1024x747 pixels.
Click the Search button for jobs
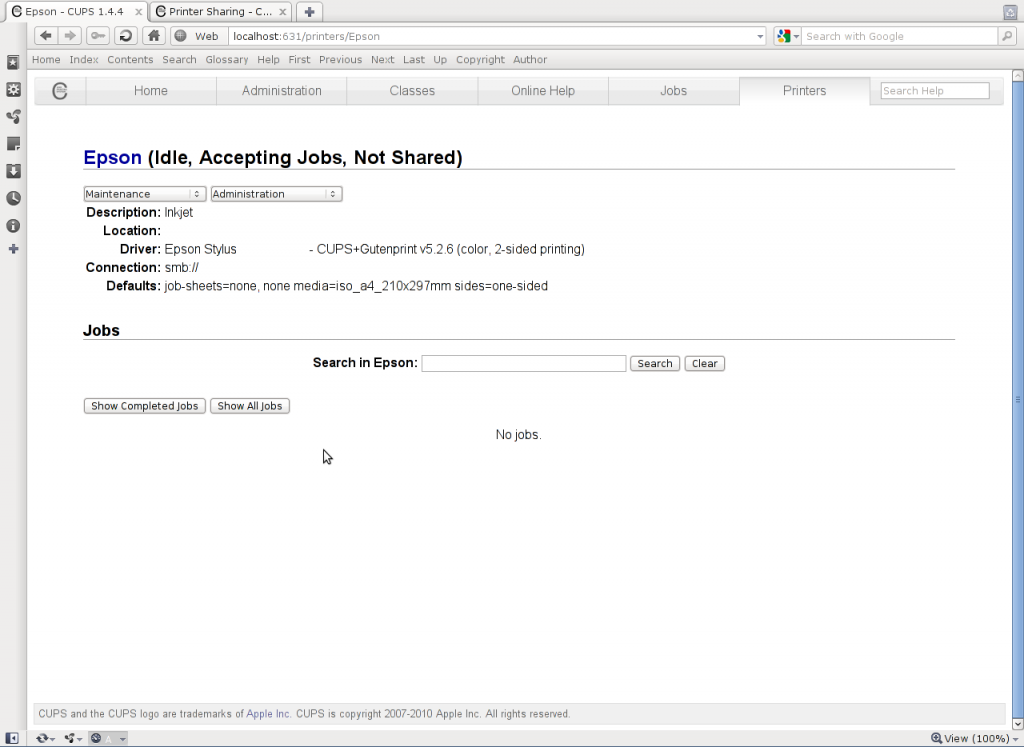655,364
